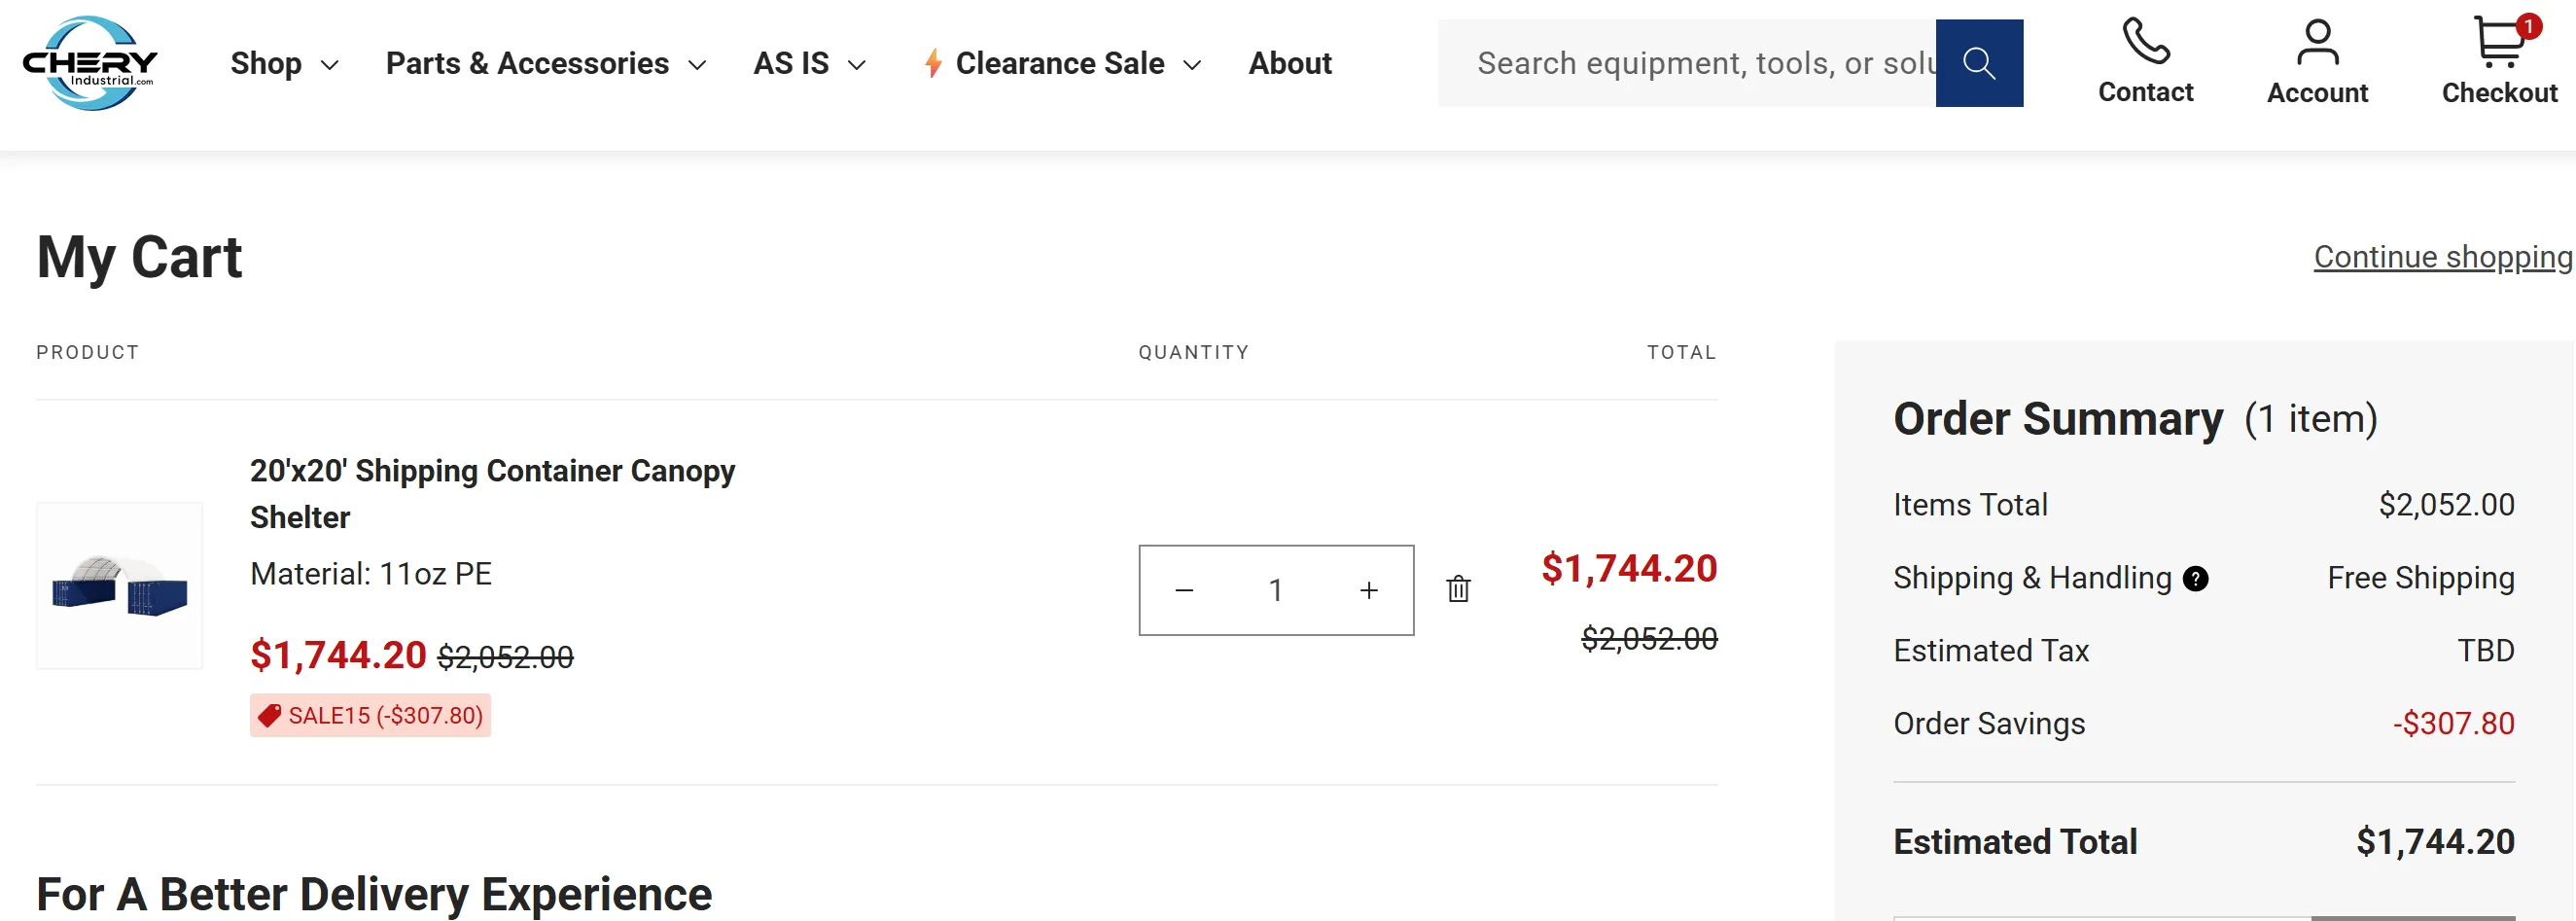Remove item using the trash icon

pos(1458,589)
